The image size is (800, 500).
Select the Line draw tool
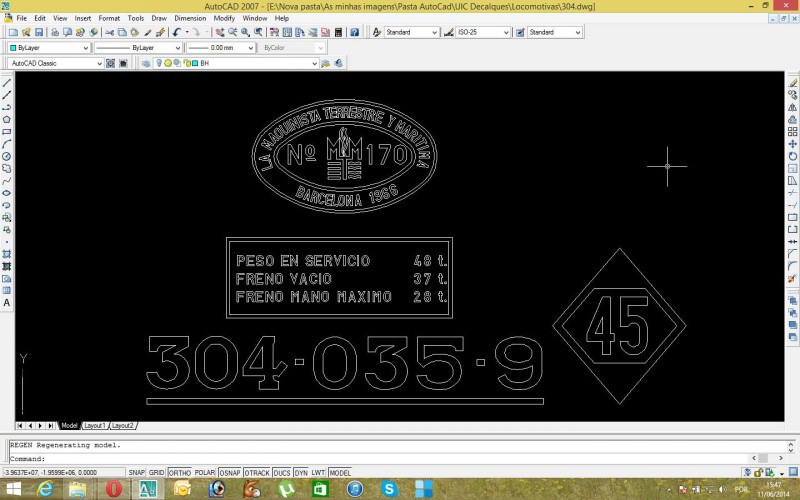click(7, 83)
